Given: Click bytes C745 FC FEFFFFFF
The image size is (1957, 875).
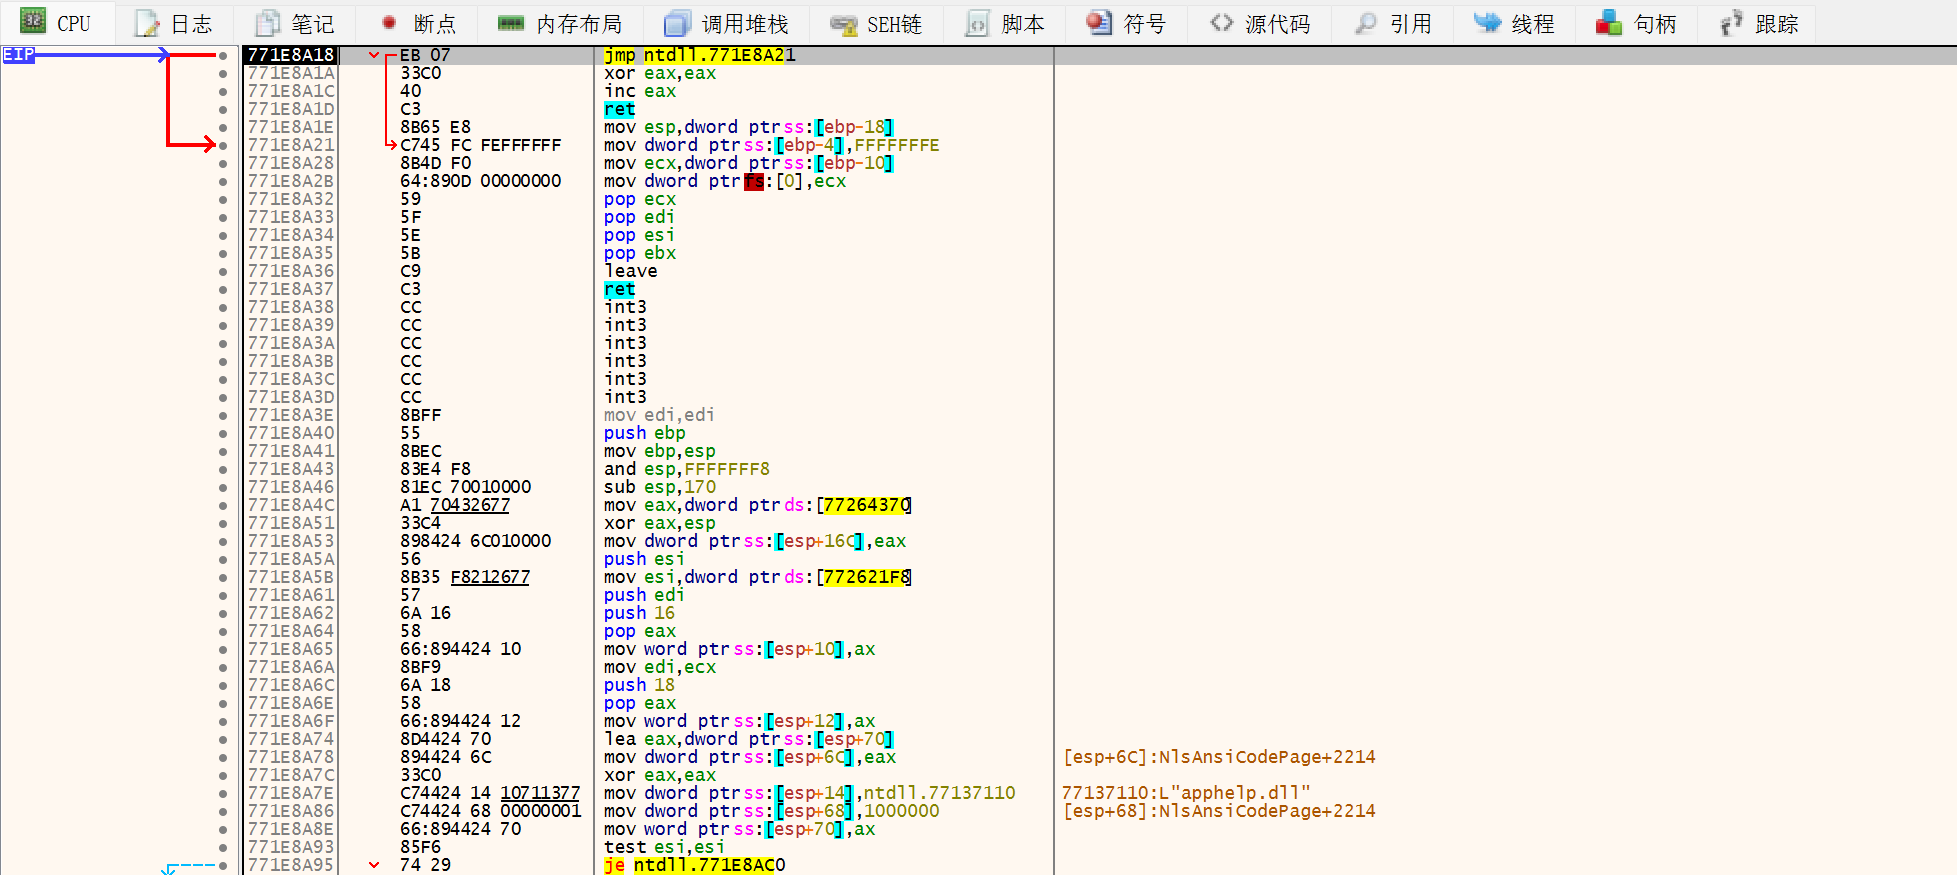Looking at the screenshot, I should [x=481, y=145].
